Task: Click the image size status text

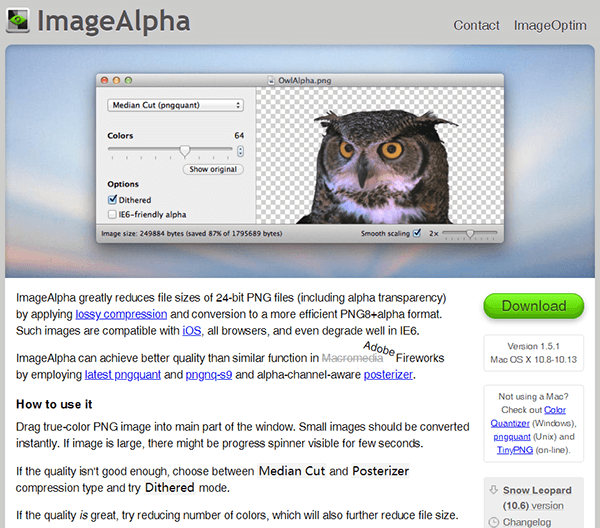Action: [x=192, y=233]
